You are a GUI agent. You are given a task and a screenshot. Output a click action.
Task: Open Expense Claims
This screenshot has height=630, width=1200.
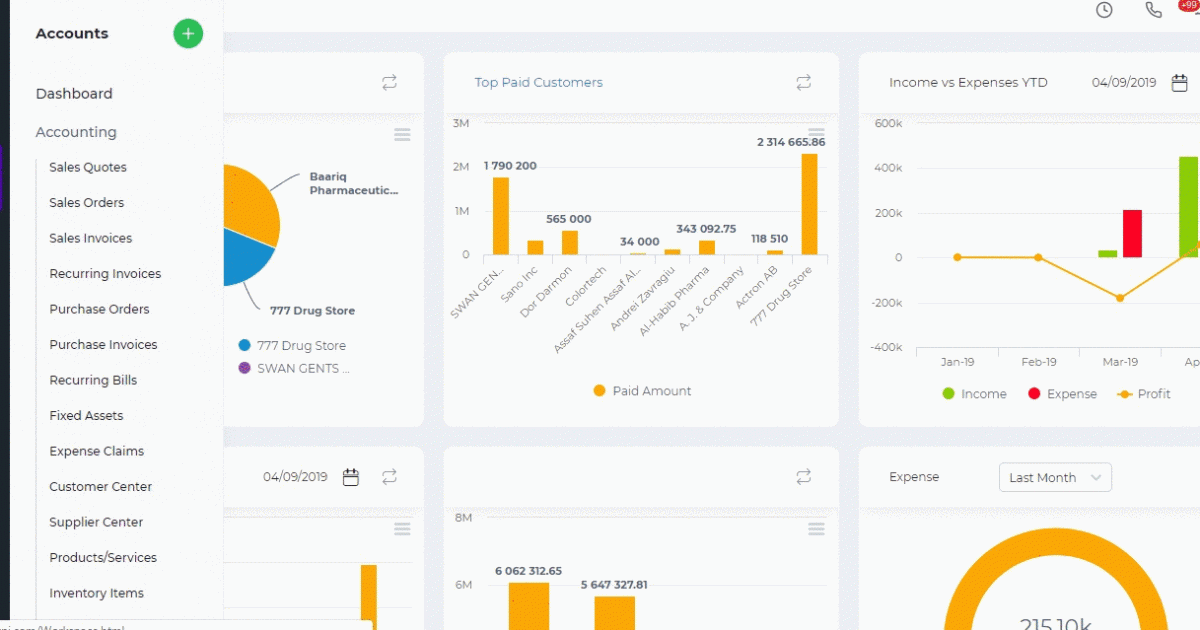97,451
